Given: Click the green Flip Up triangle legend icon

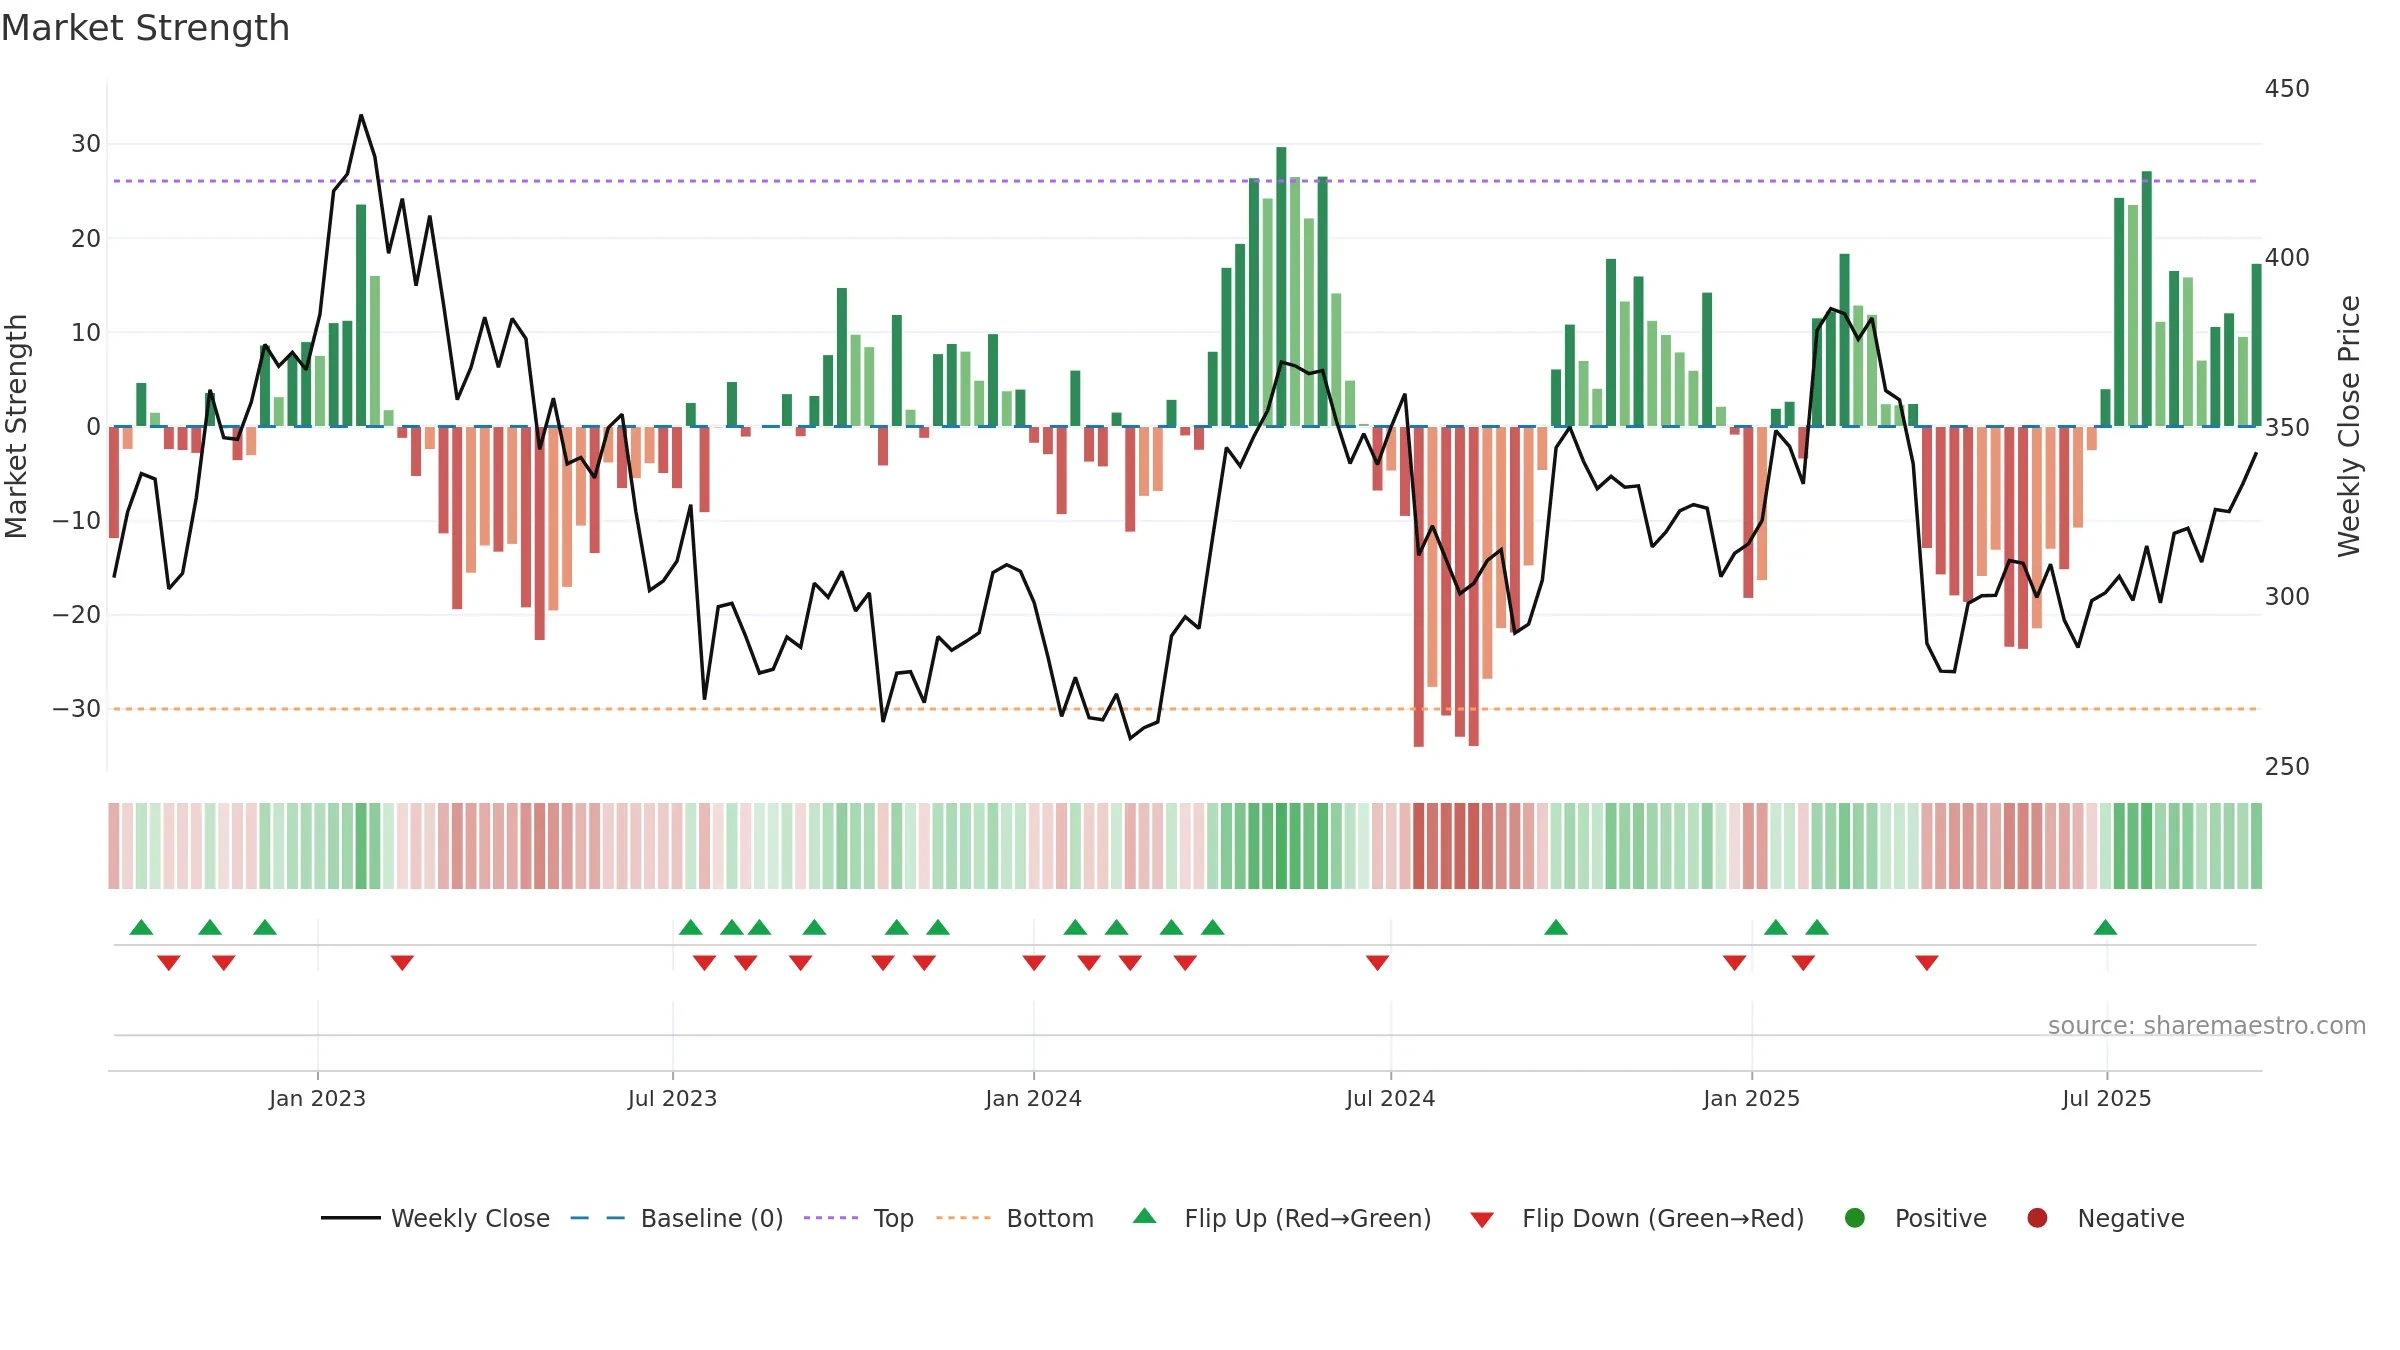Looking at the screenshot, I should click(1145, 1216).
